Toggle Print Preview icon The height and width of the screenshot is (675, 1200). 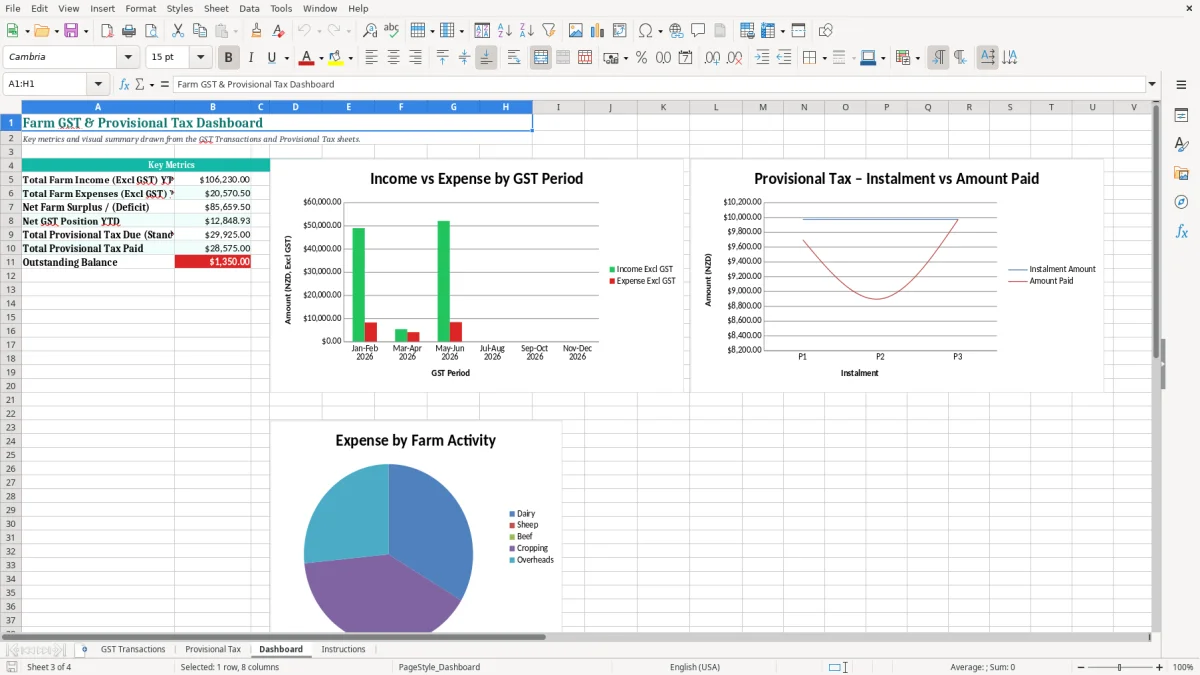coord(151,31)
